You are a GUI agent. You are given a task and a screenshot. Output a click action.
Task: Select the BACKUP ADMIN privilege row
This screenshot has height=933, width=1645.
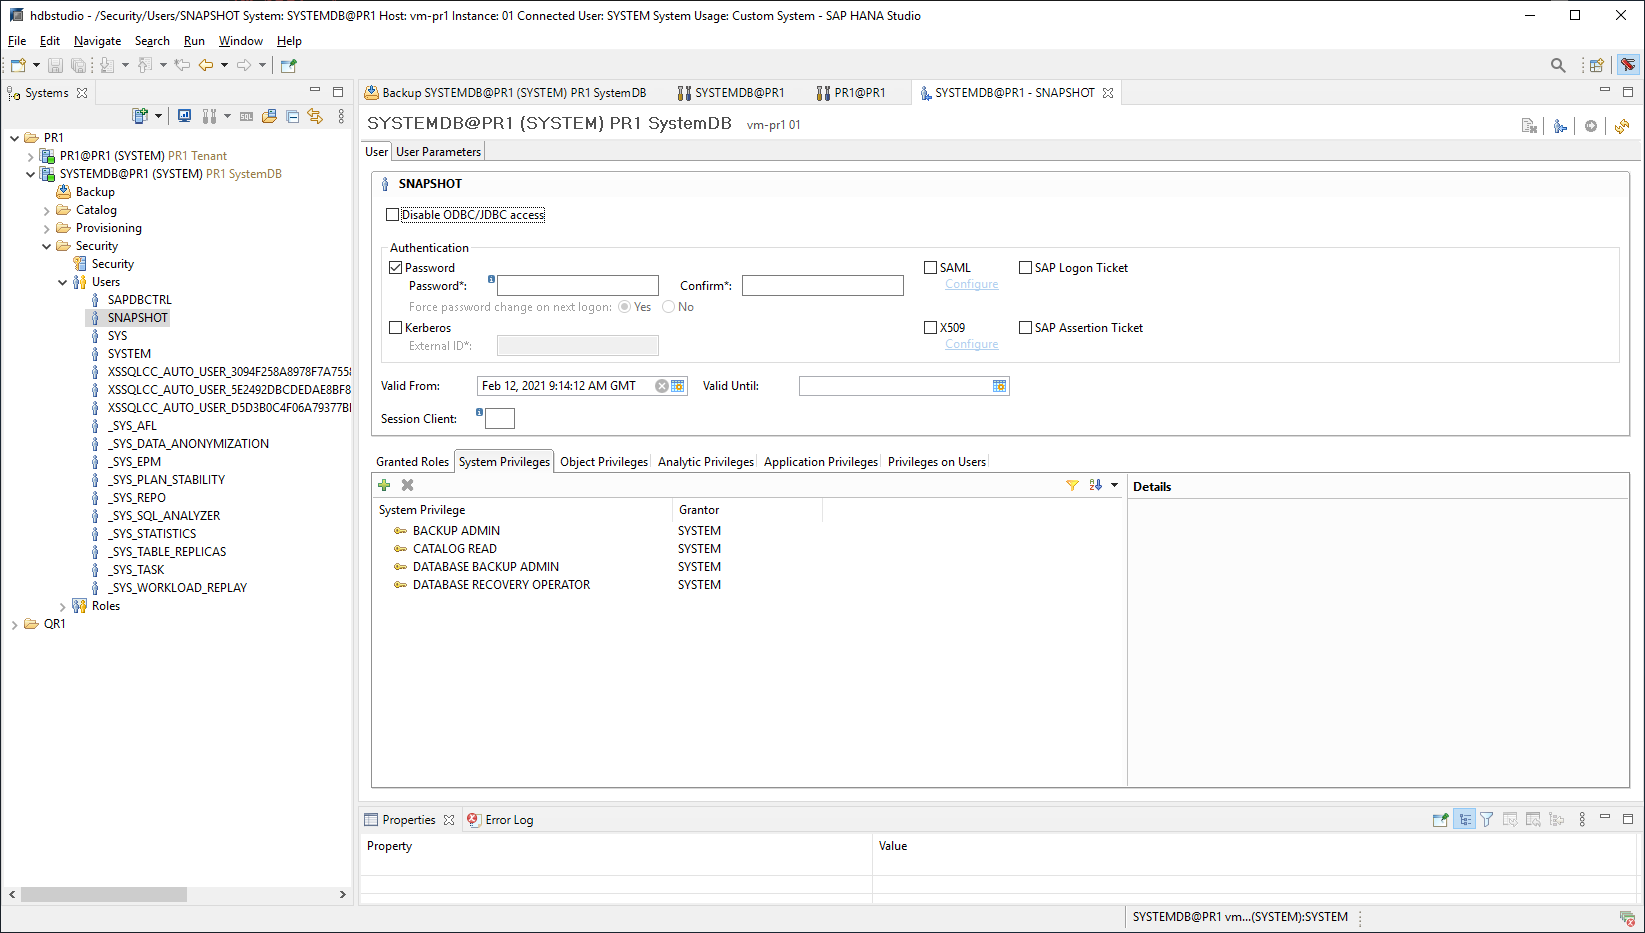coord(456,531)
